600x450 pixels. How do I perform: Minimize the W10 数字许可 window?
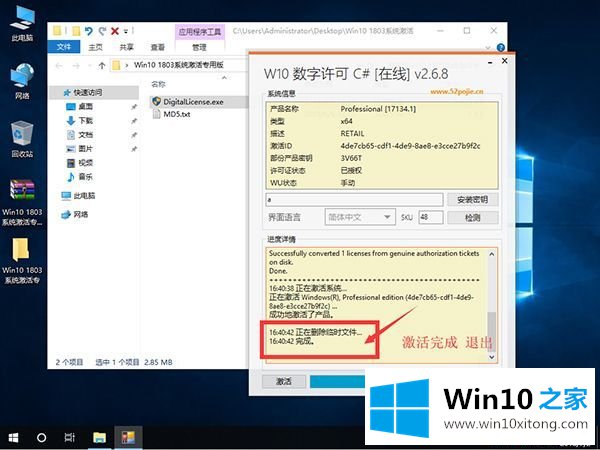(490, 62)
